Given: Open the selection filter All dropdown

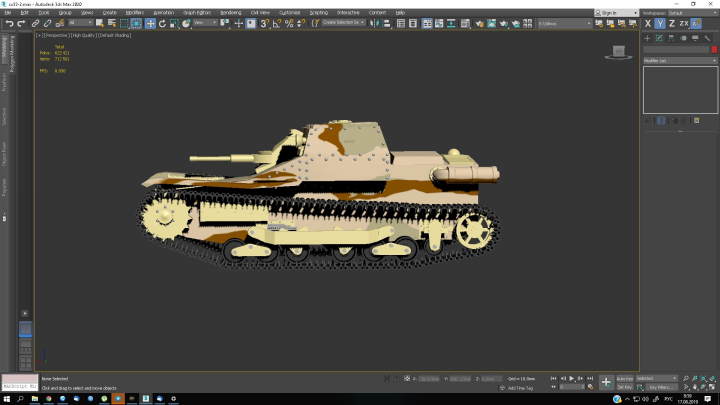Looking at the screenshot, I should (81, 22).
